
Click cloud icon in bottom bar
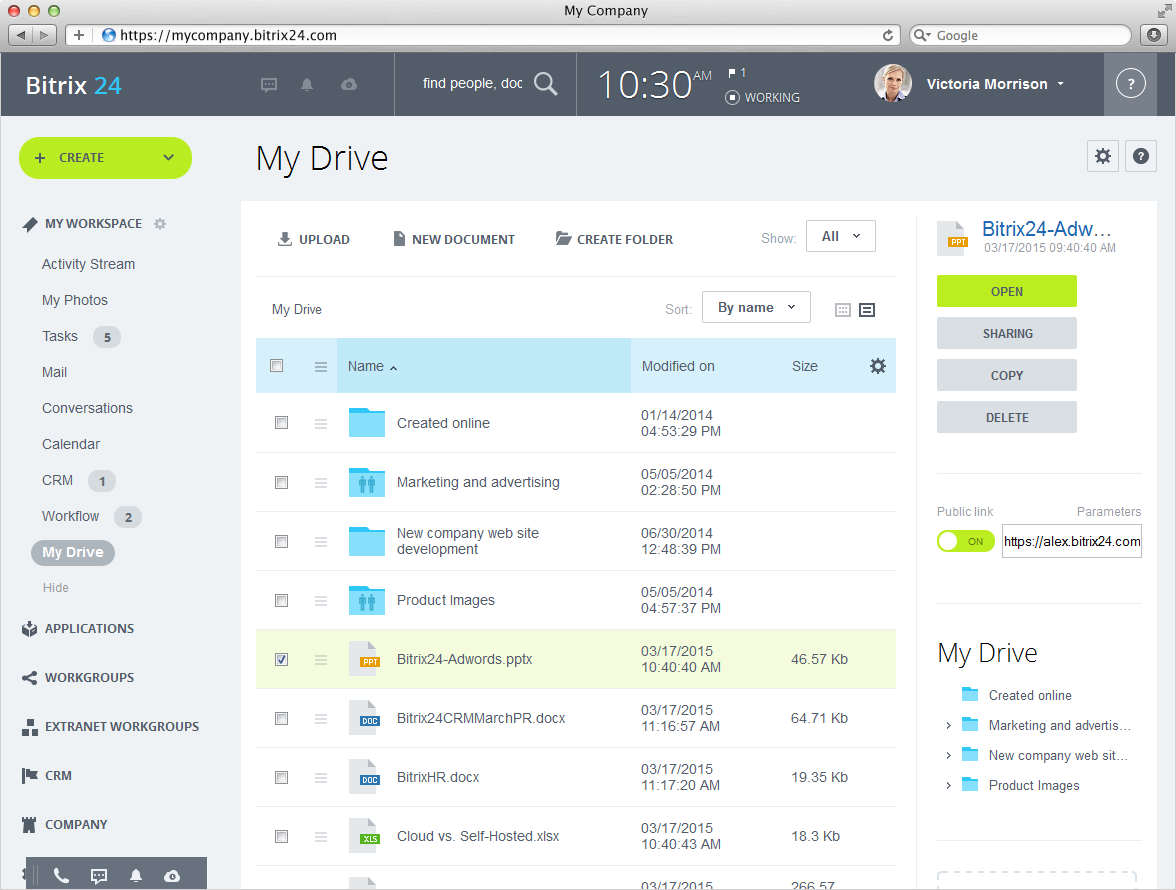[172, 876]
